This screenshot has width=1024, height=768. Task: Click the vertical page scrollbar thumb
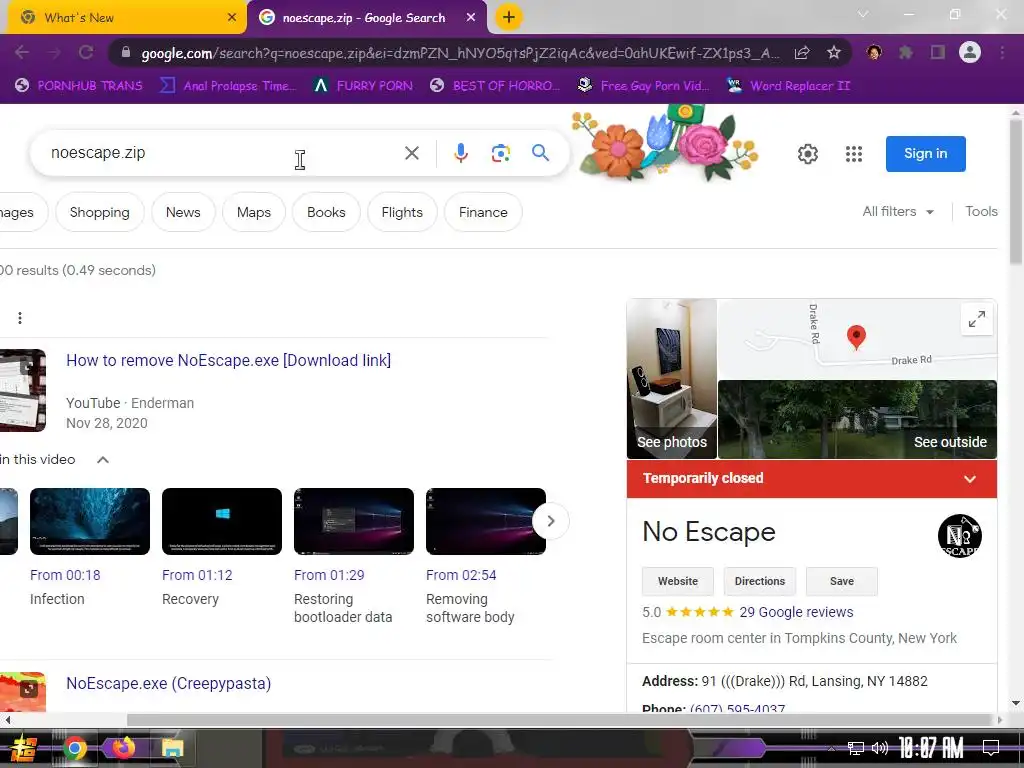1016,191
